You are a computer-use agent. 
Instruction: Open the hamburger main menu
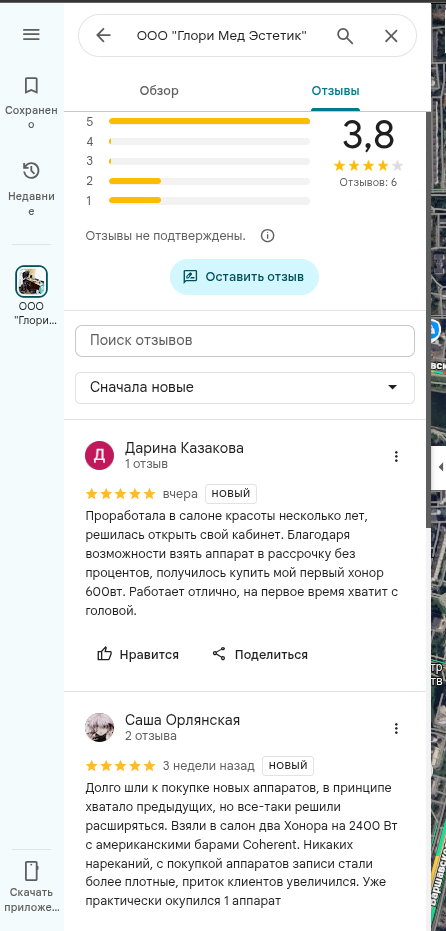coord(31,34)
